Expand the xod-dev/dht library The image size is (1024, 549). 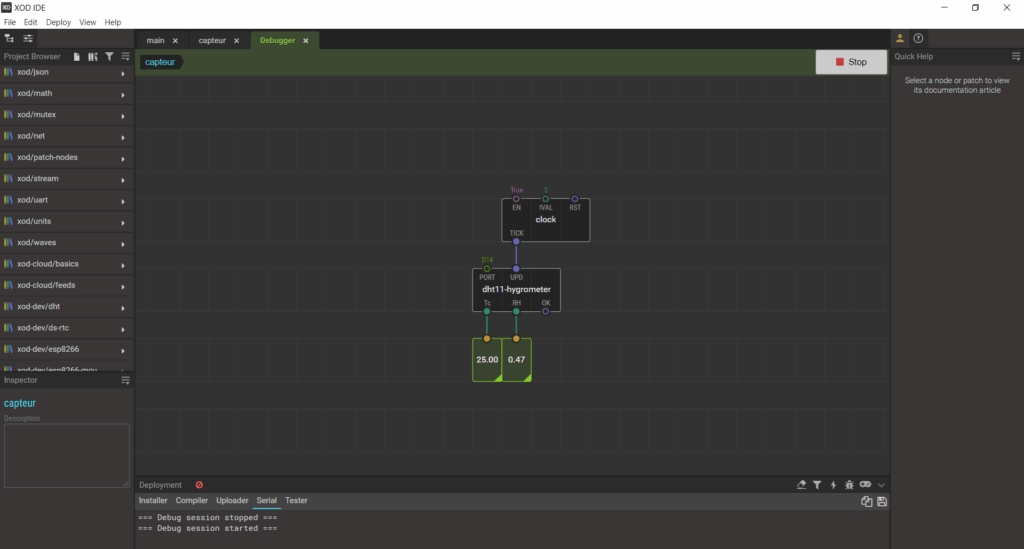(x=123, y=307)
